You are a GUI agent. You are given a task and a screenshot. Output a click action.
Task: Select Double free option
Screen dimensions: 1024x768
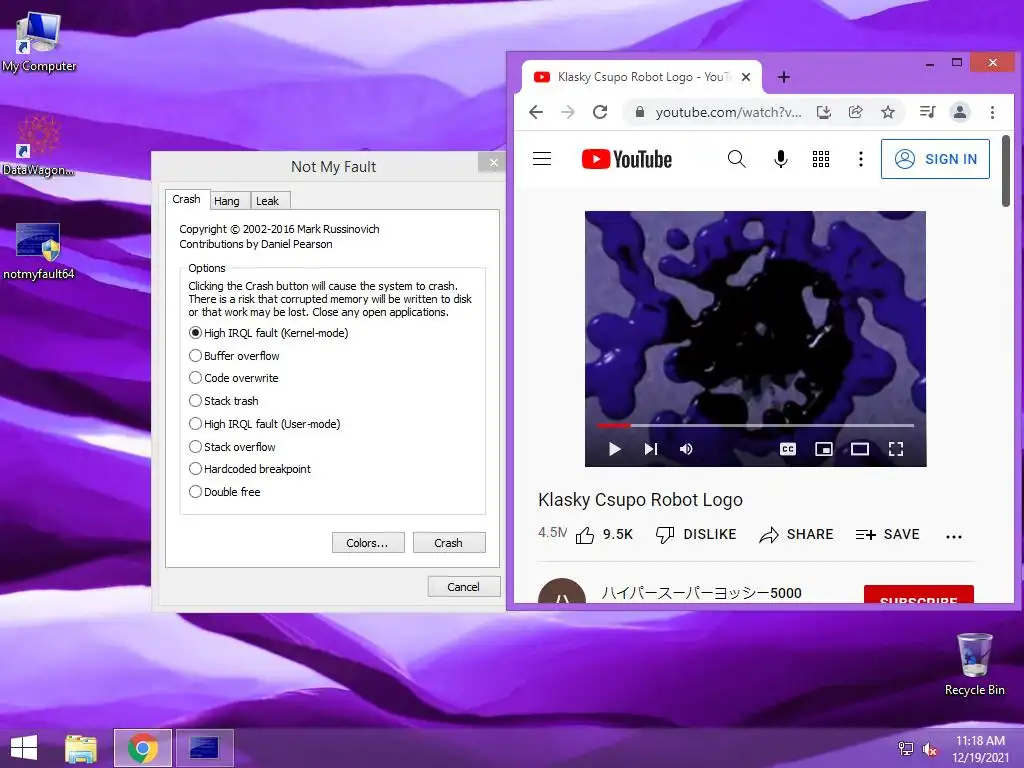224,492
